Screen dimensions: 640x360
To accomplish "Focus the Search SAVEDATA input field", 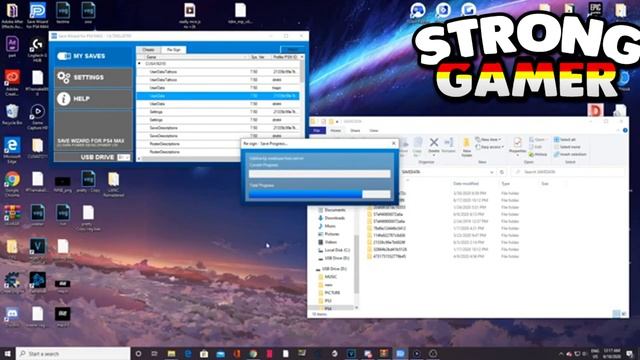I will pos(569,172).
